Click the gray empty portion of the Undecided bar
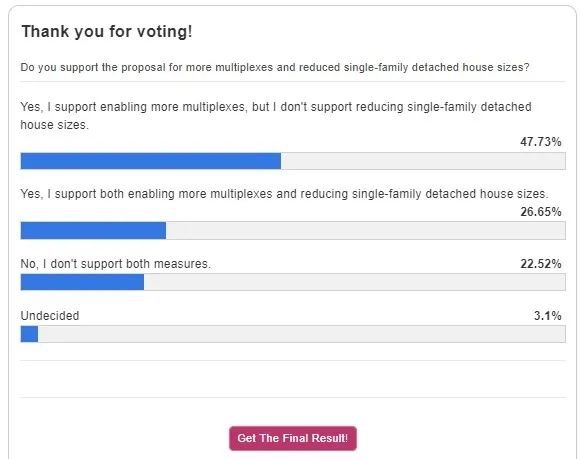Viewport: 583px width, 459px height. (302, 334)
